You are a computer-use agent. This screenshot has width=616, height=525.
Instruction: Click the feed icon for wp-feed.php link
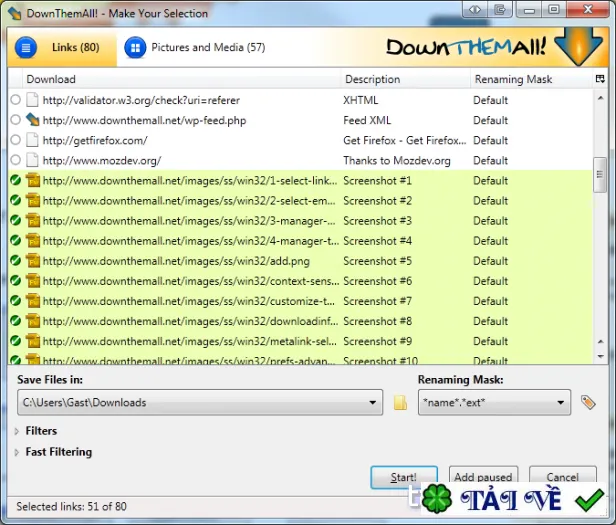click(x=33, y=119)
